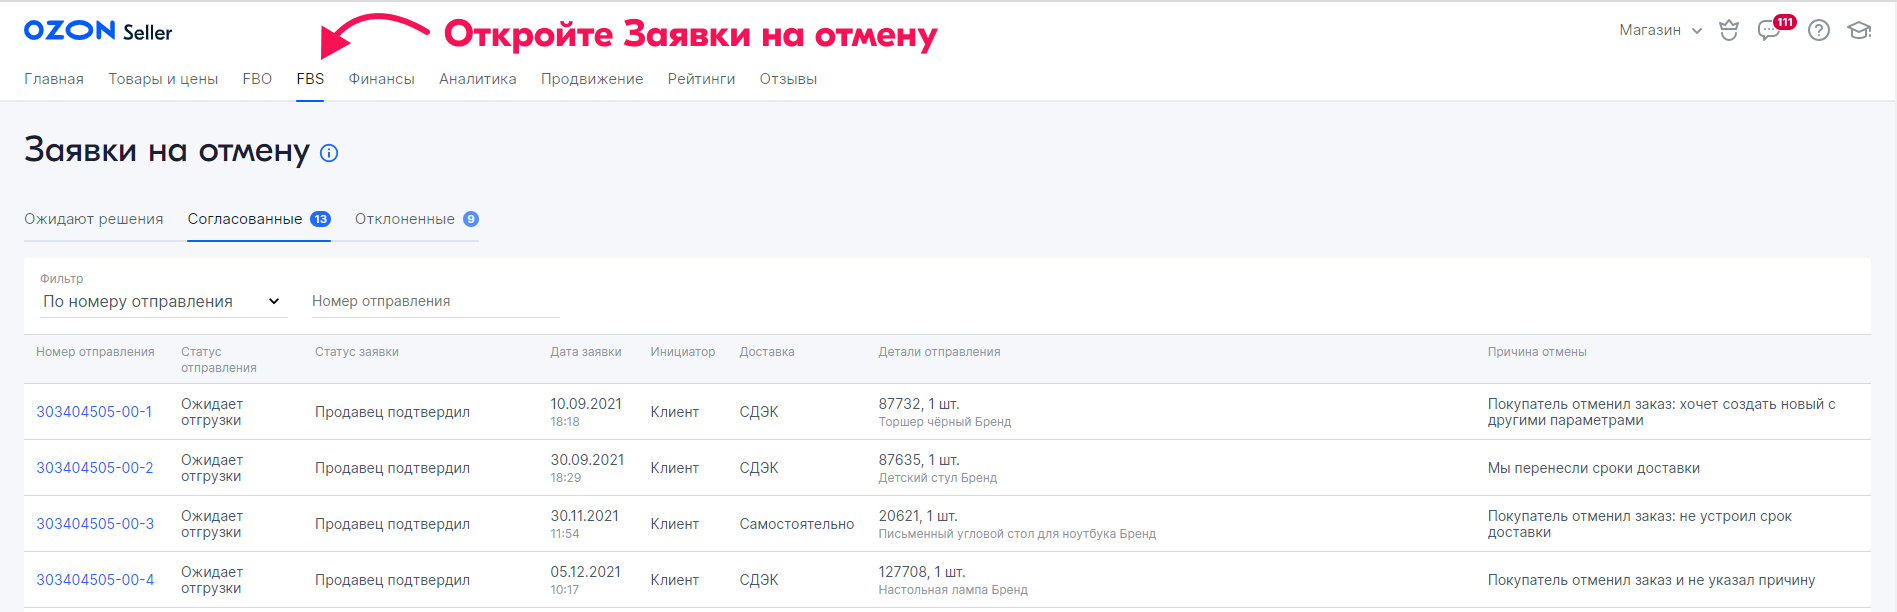Open the По номеру отправления filter dropdown
1897x612 pixels.
tap(162, 302)
